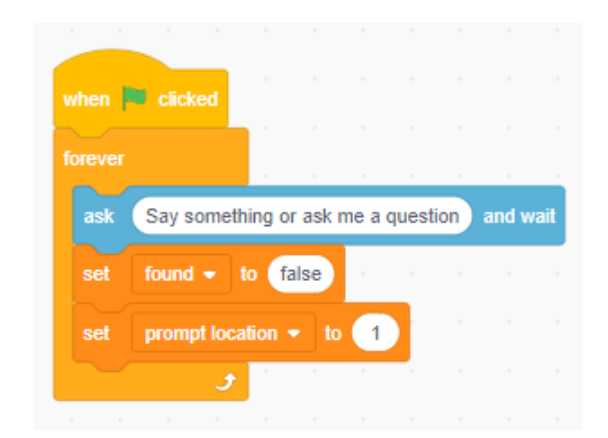Click the dropdown arrow next to found
The image size is (608, 438).
209,275
